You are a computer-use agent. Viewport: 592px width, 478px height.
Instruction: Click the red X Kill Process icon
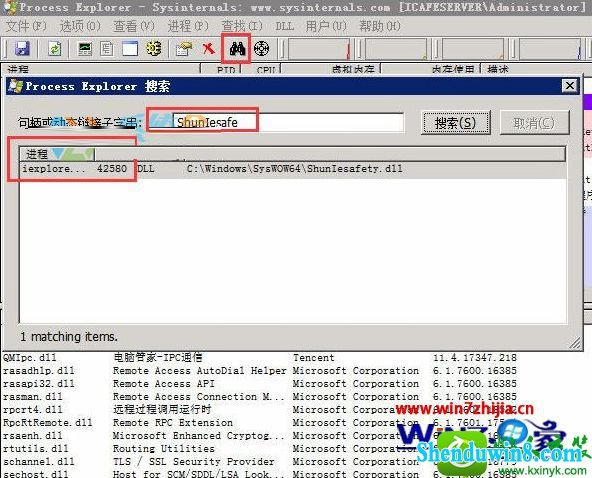[208, 49]
